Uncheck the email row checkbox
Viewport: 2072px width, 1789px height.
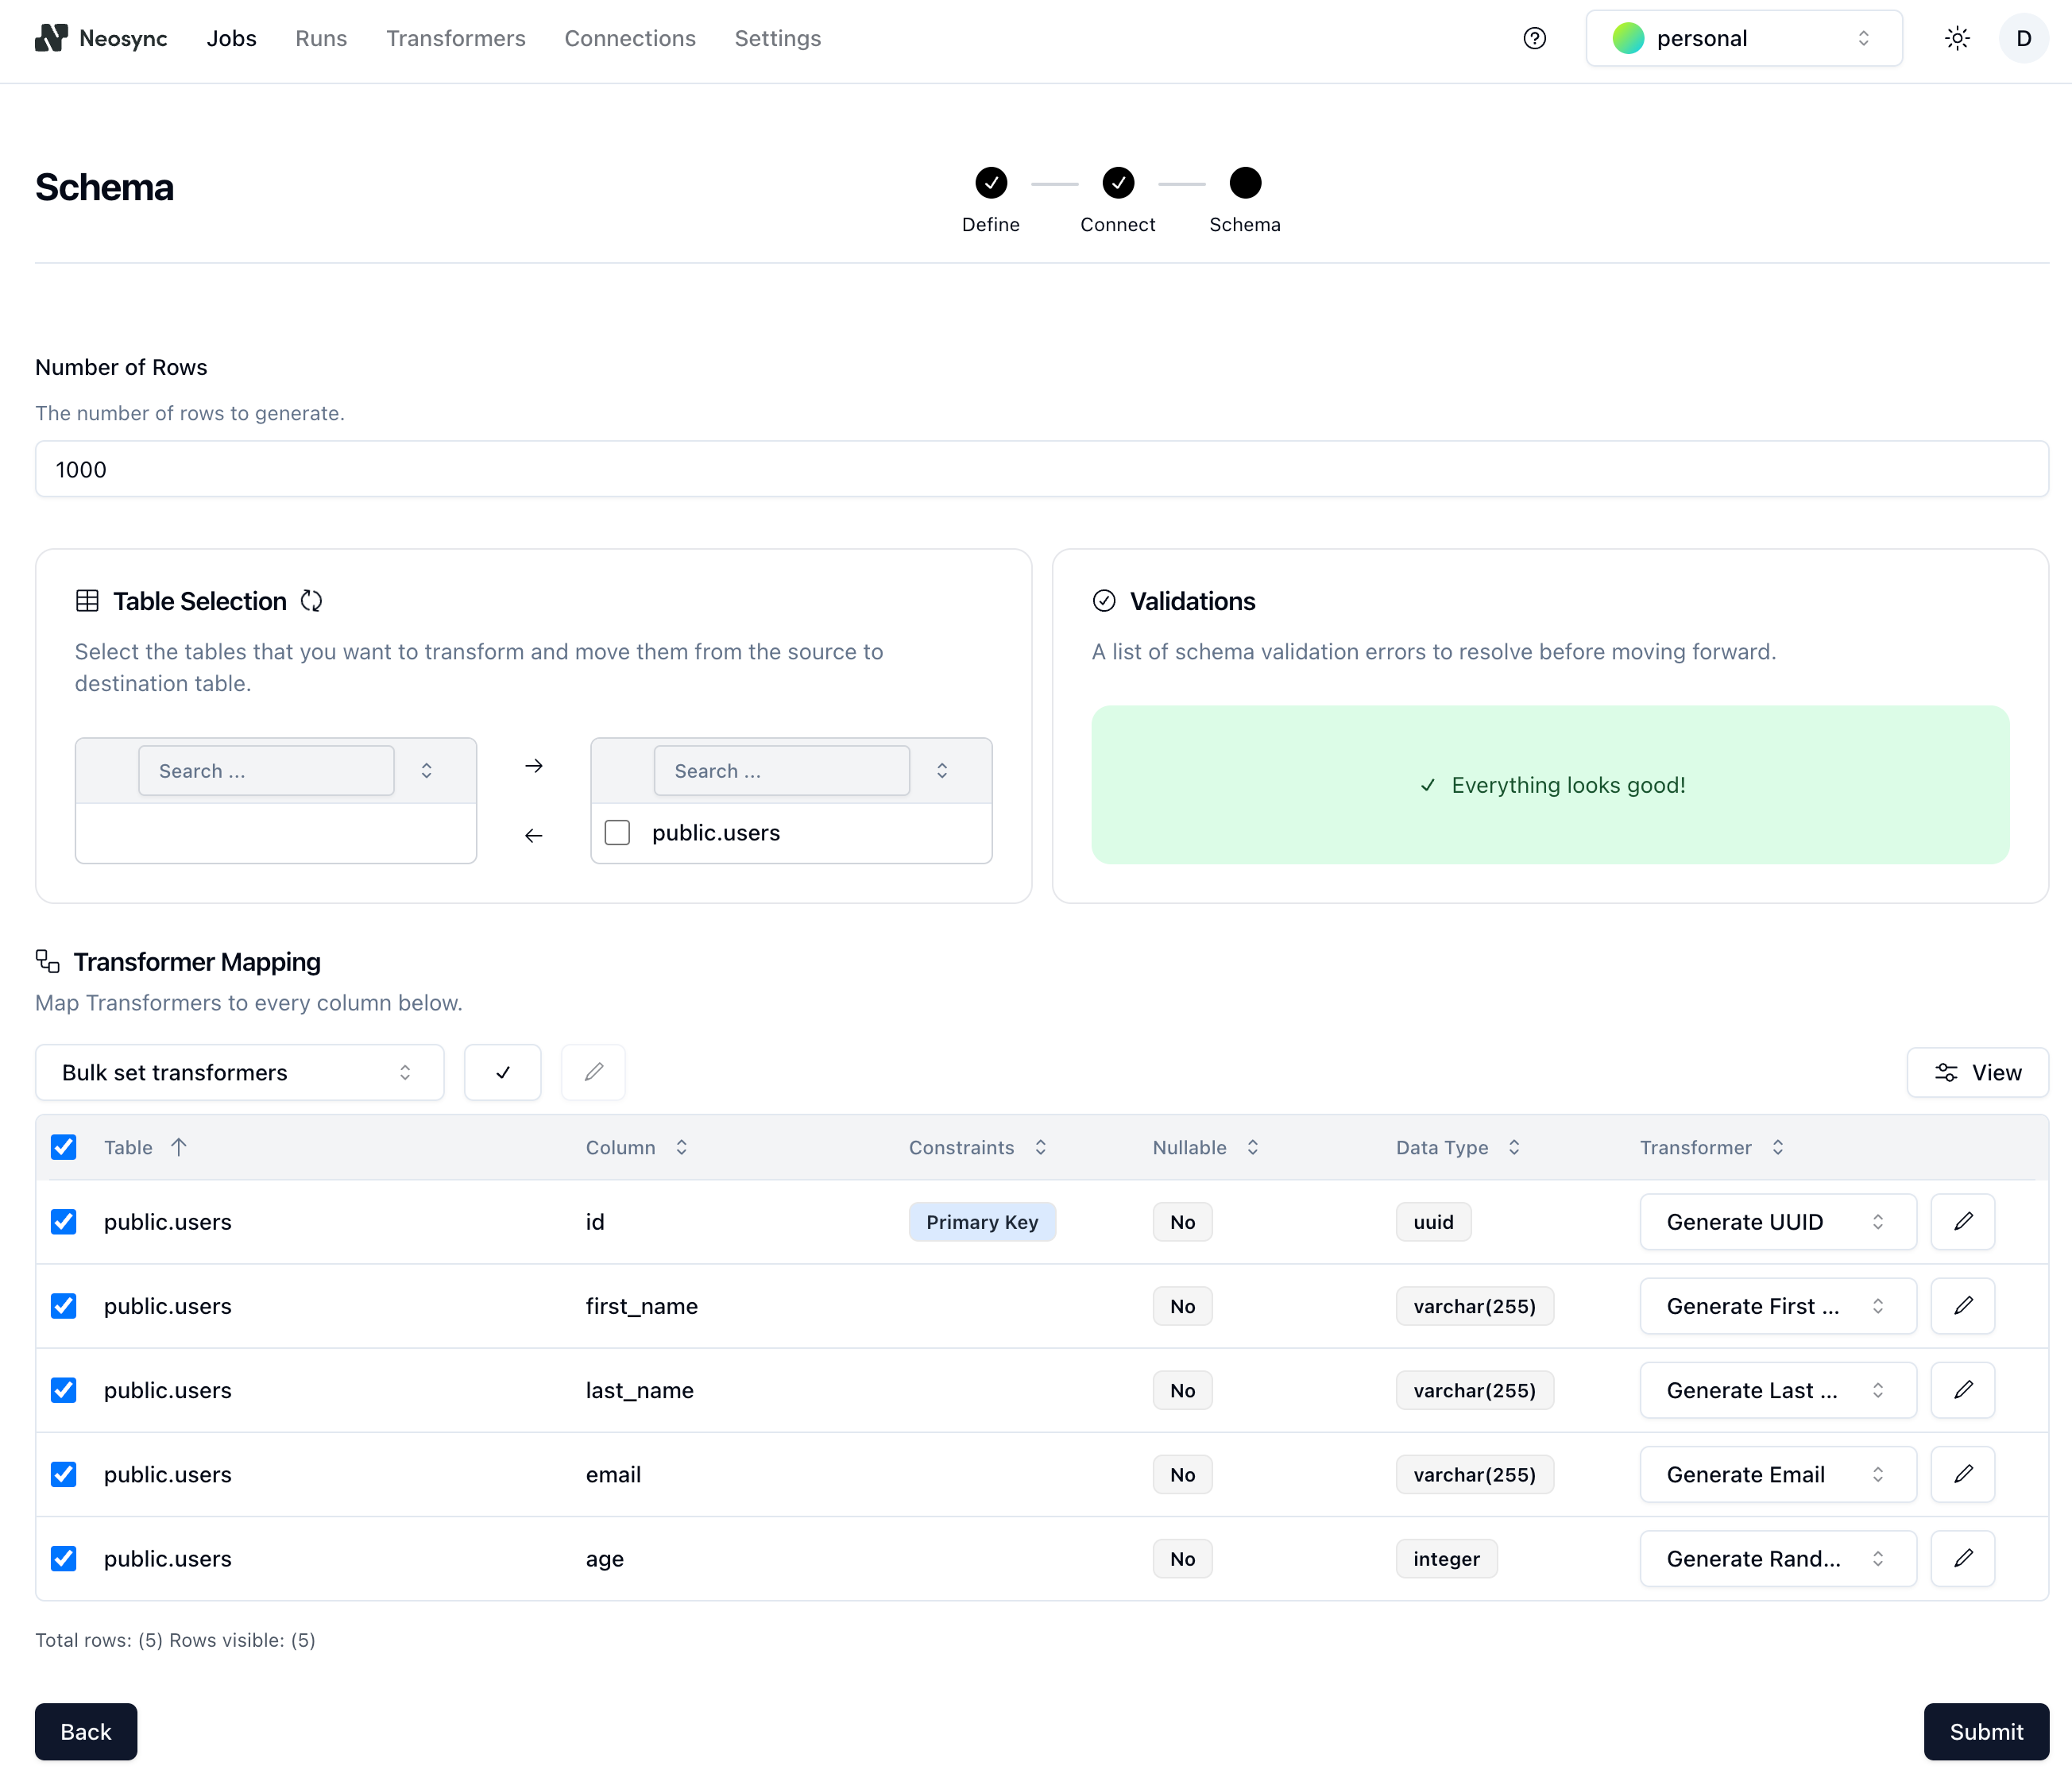[64, 1474]
